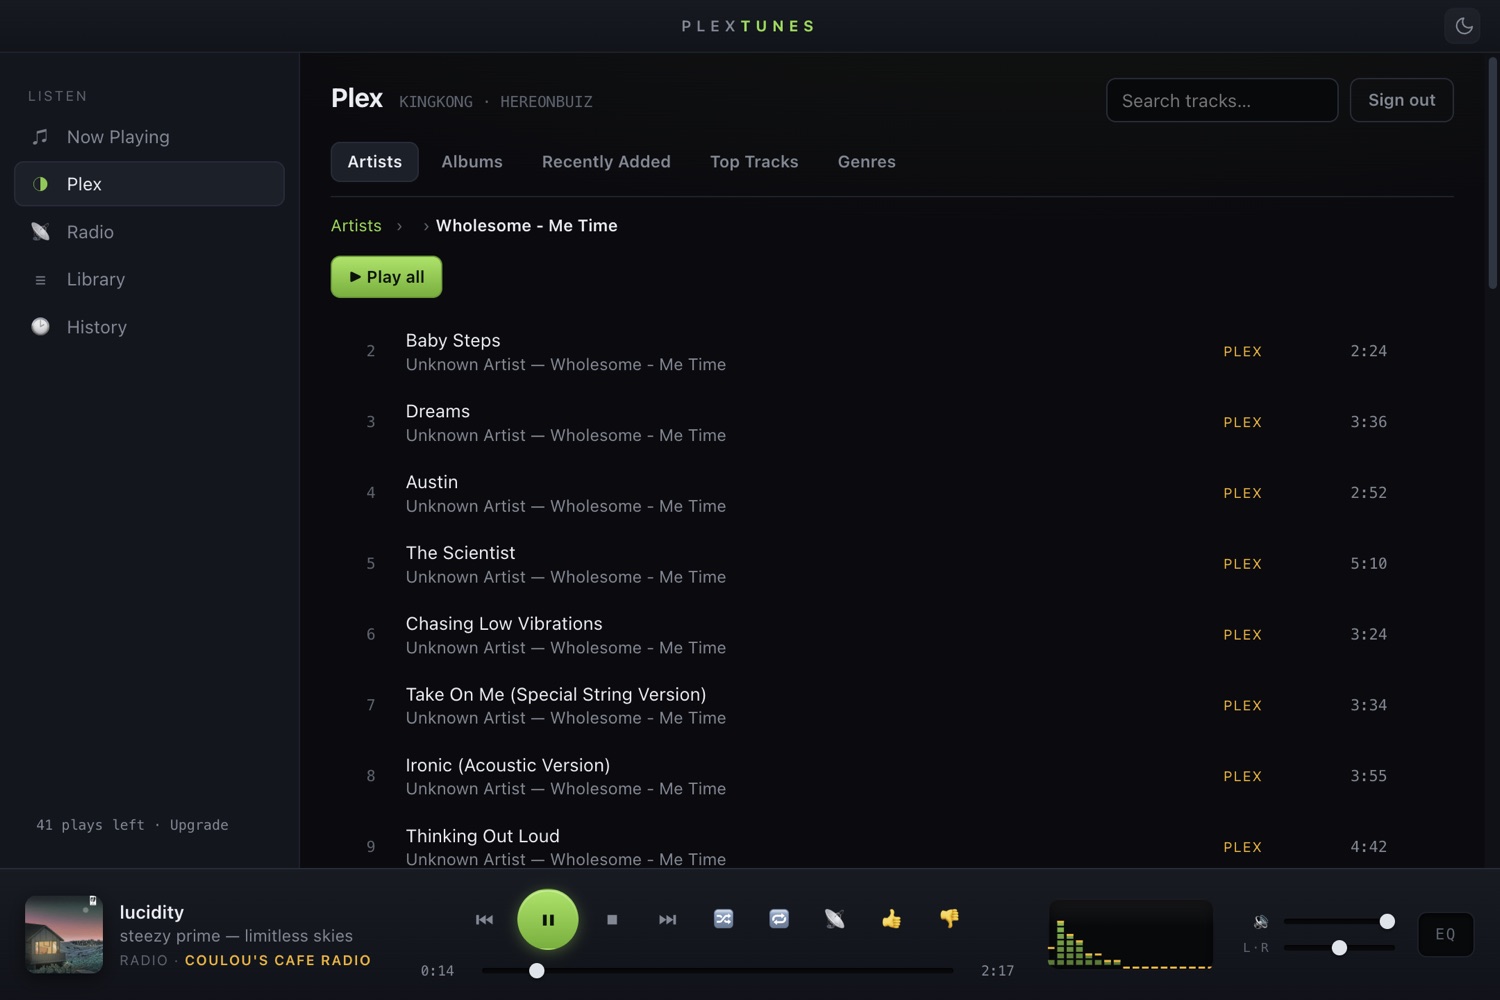Click the HEREONBUIZ server label
Image resolution: width=1500 pixels, height=1000 pixels.
click(546, 102)
